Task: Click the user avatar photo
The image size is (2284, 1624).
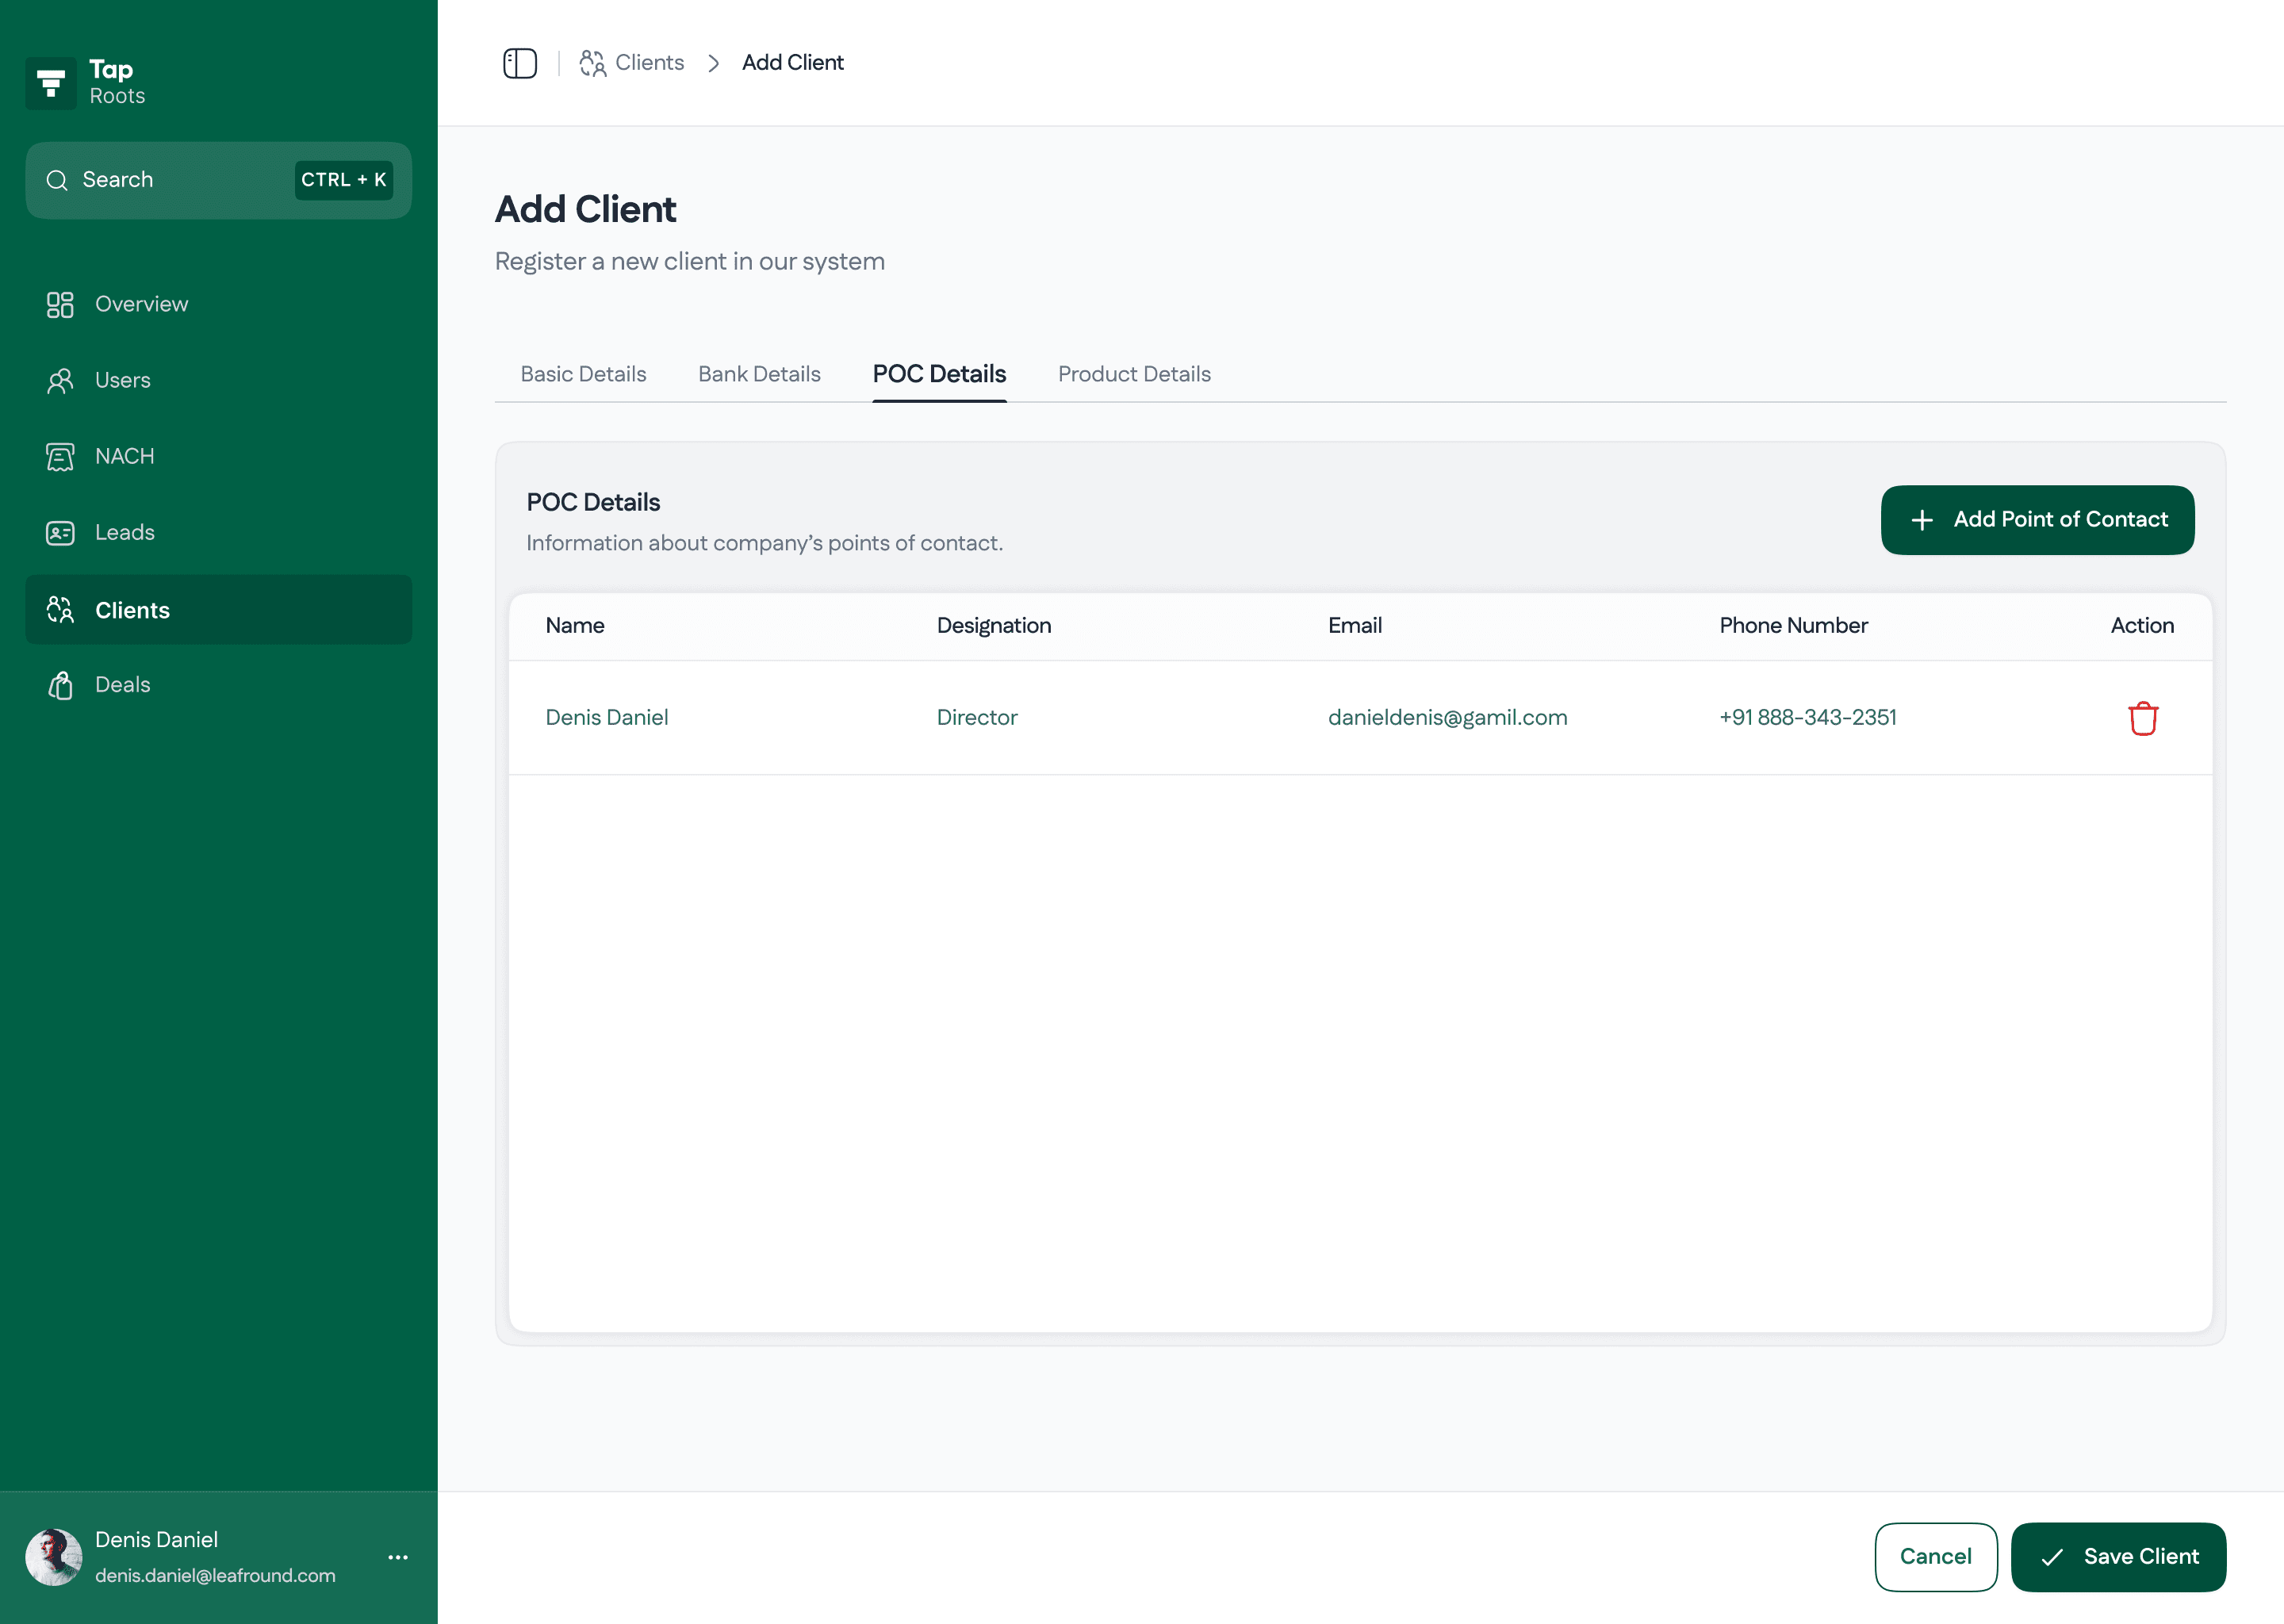Action: [53, 1556]
